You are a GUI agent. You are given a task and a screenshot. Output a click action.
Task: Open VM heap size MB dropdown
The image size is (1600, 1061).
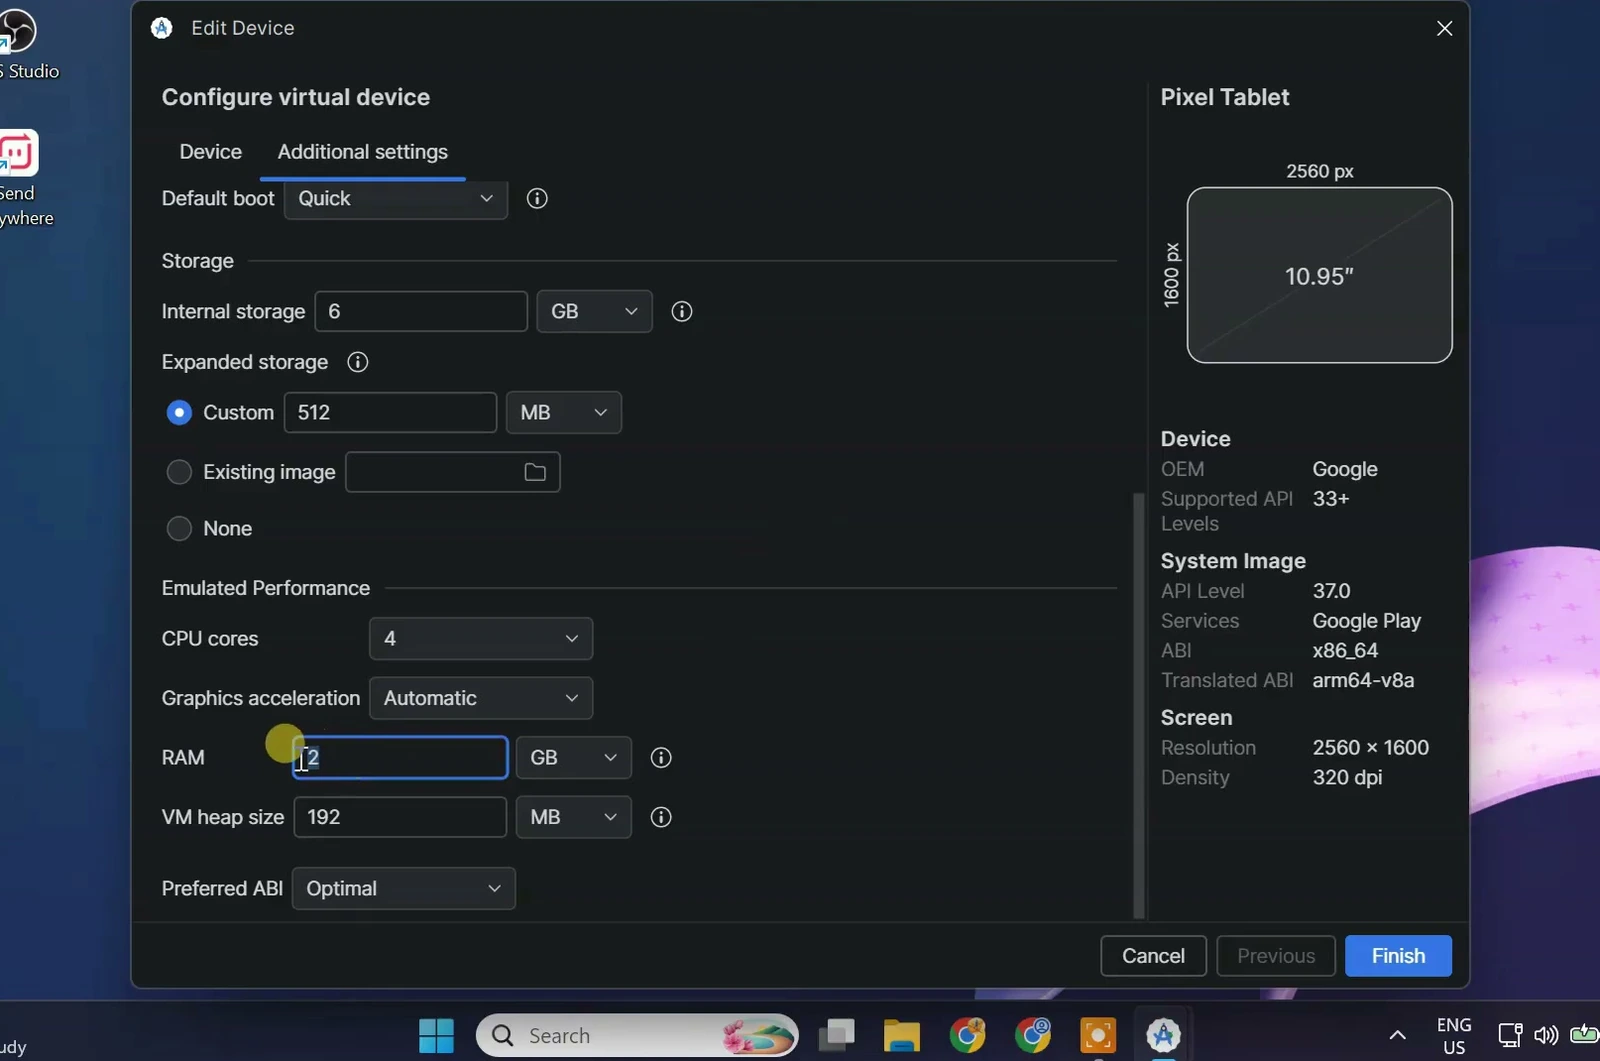click(573, 817)
